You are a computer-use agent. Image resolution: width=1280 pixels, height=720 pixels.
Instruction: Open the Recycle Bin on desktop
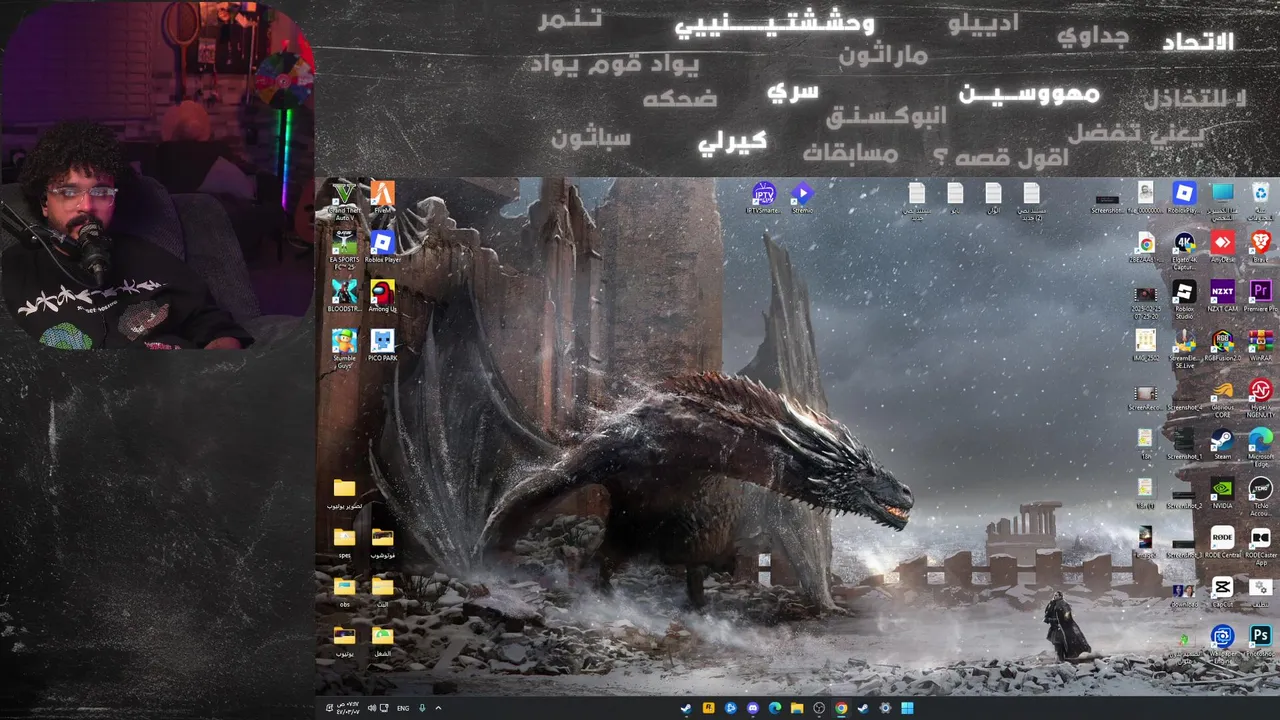point(1260,200)
